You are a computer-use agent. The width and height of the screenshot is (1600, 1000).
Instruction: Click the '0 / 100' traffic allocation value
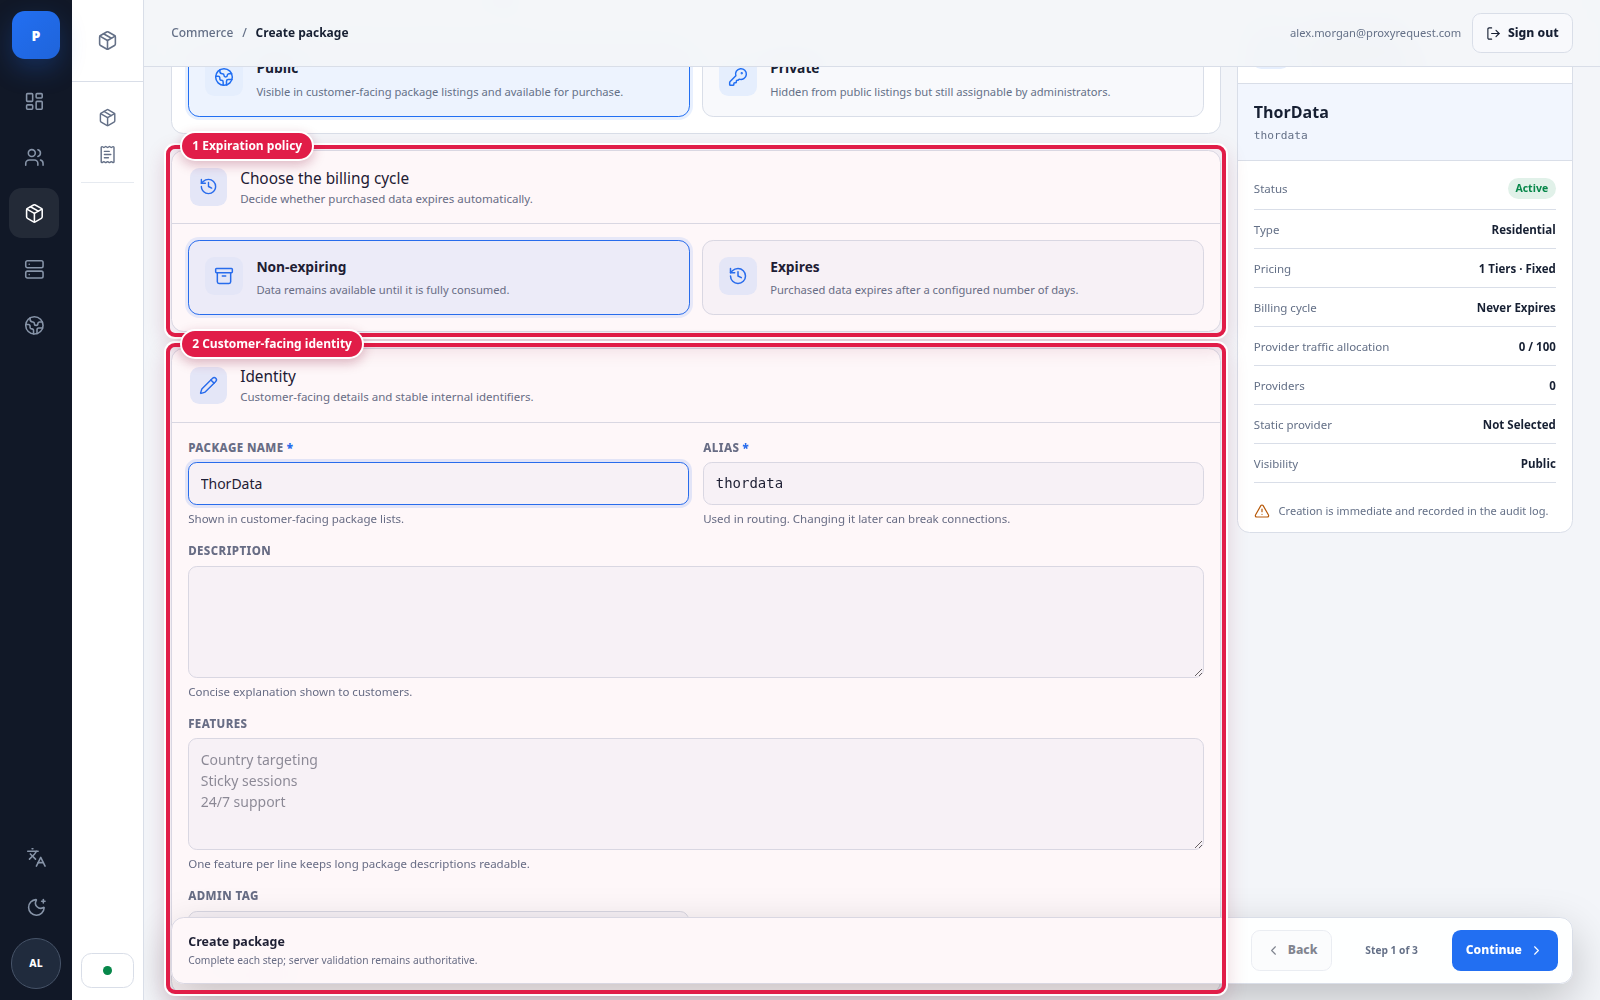(1537, 347)
